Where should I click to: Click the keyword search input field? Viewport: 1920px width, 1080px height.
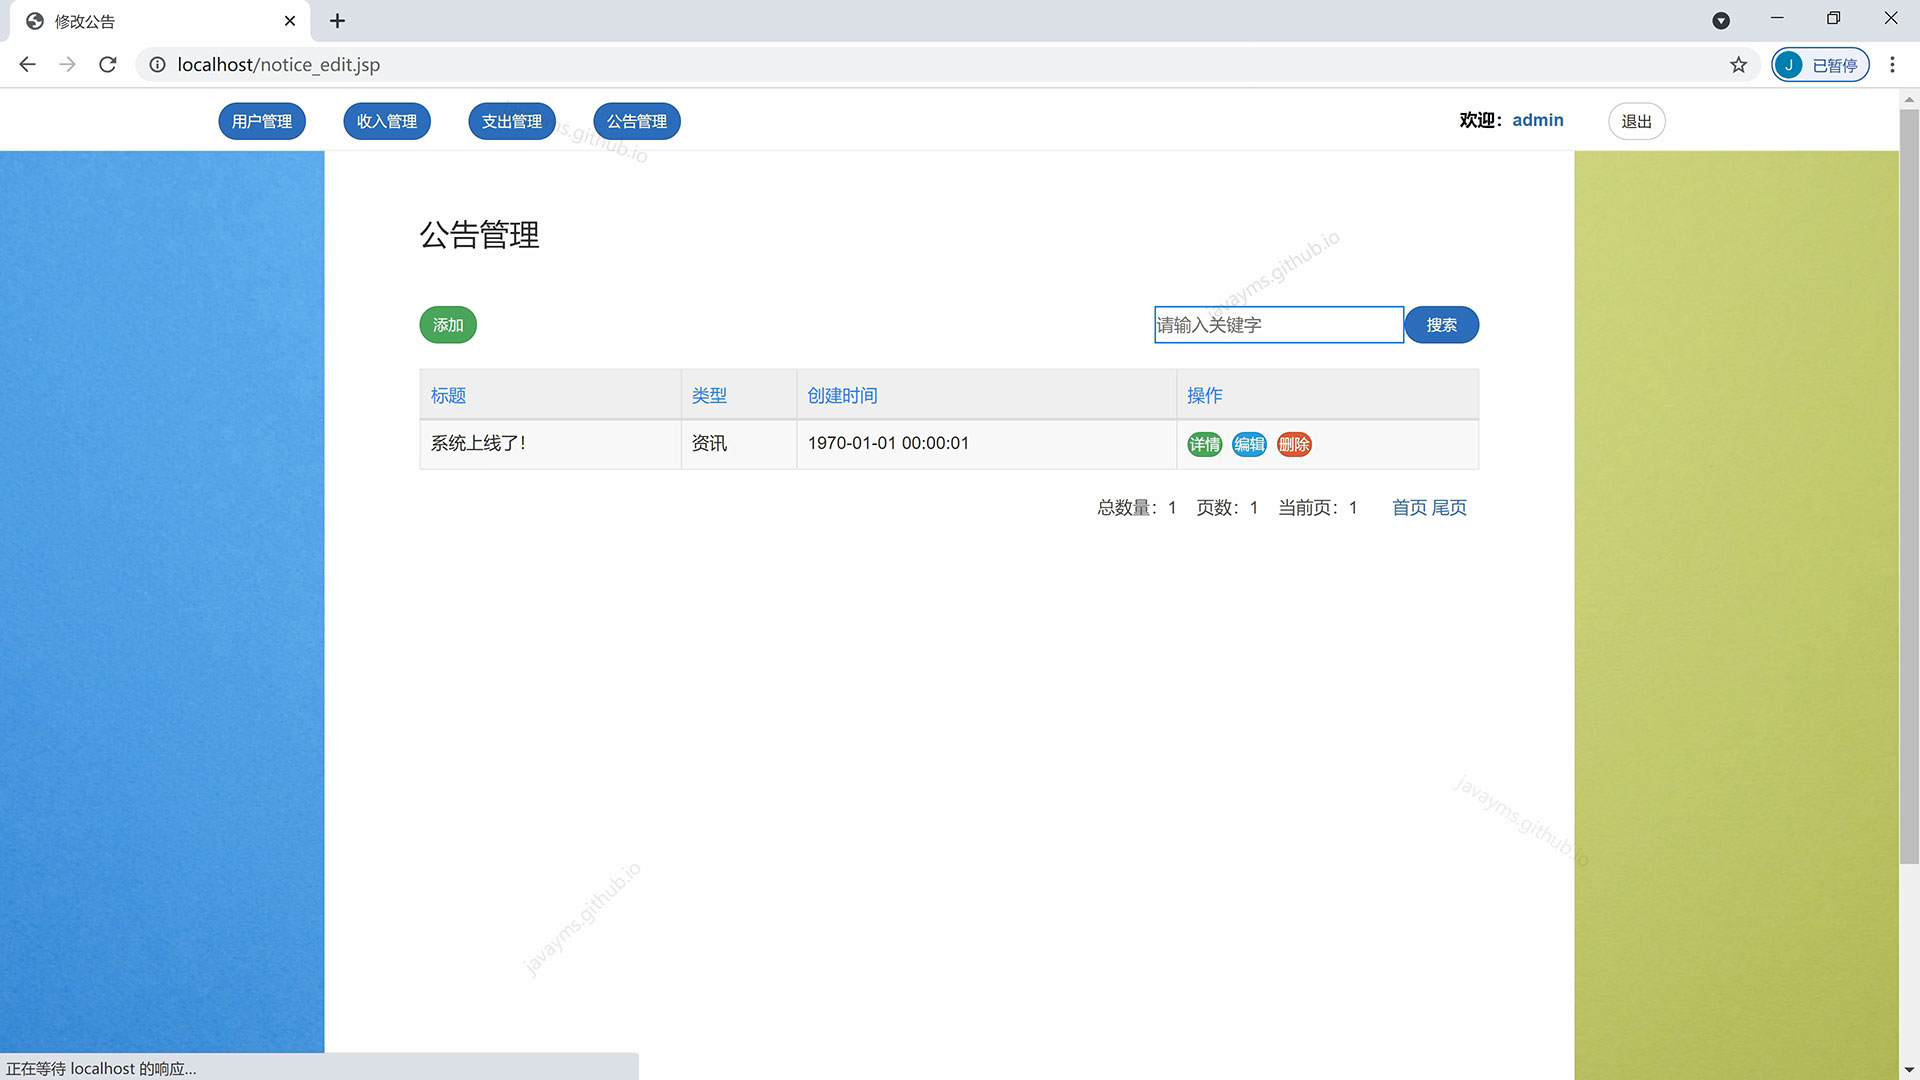pyautogui.click(x=1278, y=324)
